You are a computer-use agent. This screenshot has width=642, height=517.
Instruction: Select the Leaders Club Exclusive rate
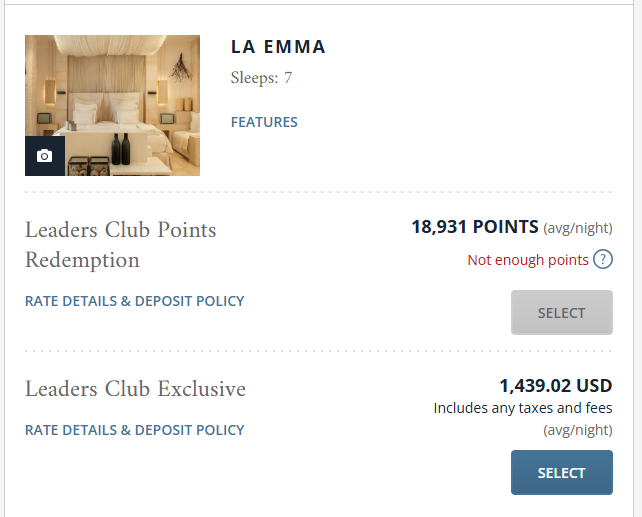[562, 473]
